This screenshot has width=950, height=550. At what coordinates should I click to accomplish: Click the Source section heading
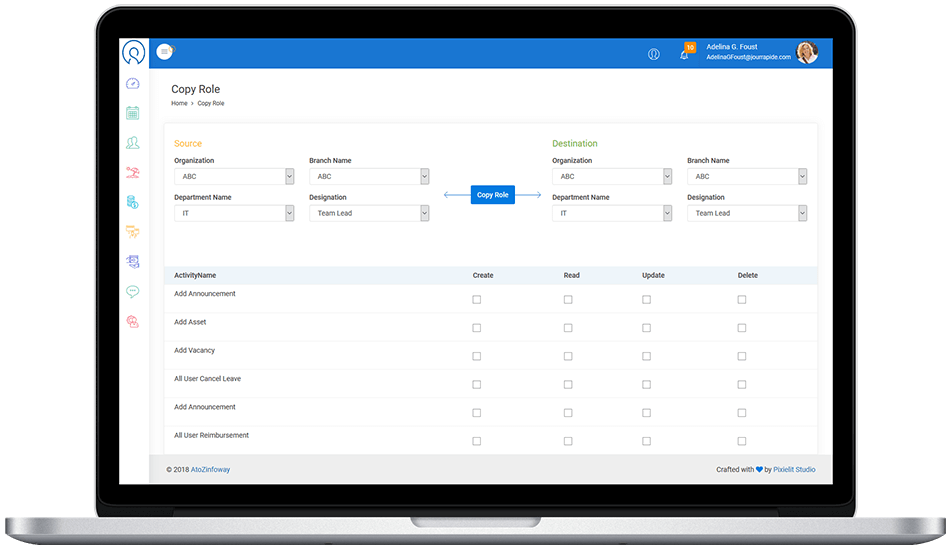click(x=188, y=144)
